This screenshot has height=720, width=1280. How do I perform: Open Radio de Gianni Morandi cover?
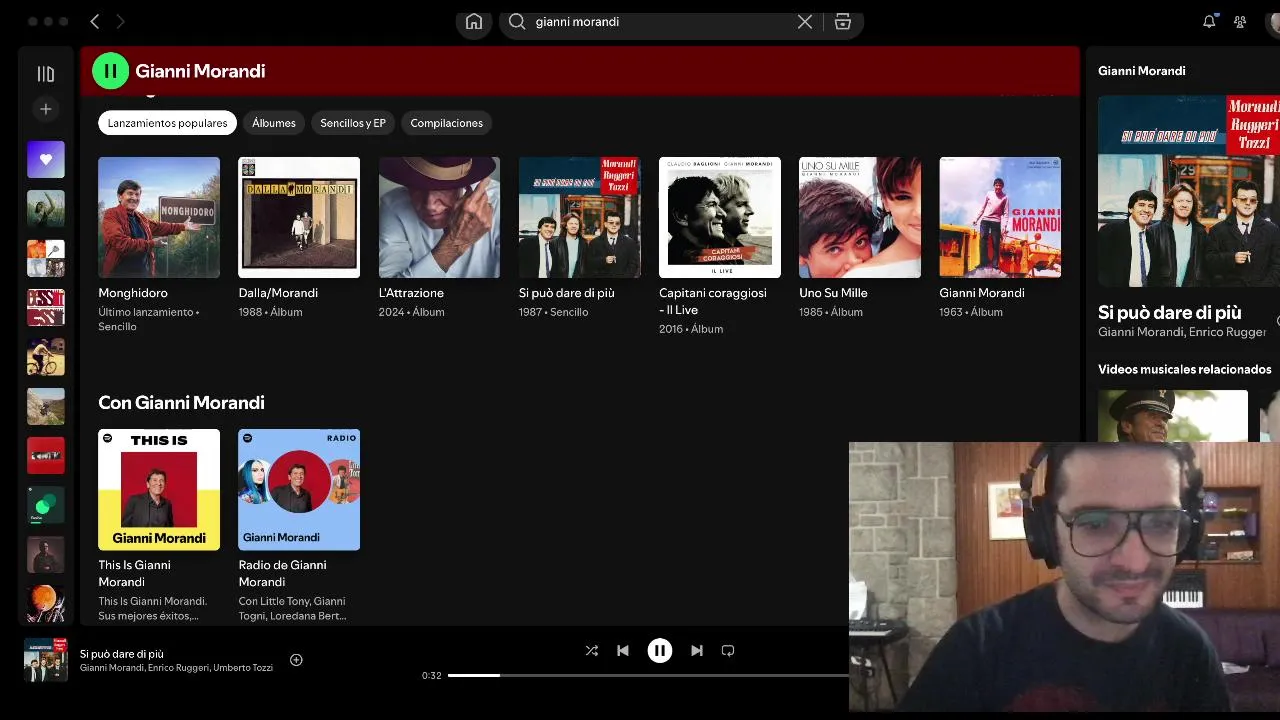[x=299, y=489]
